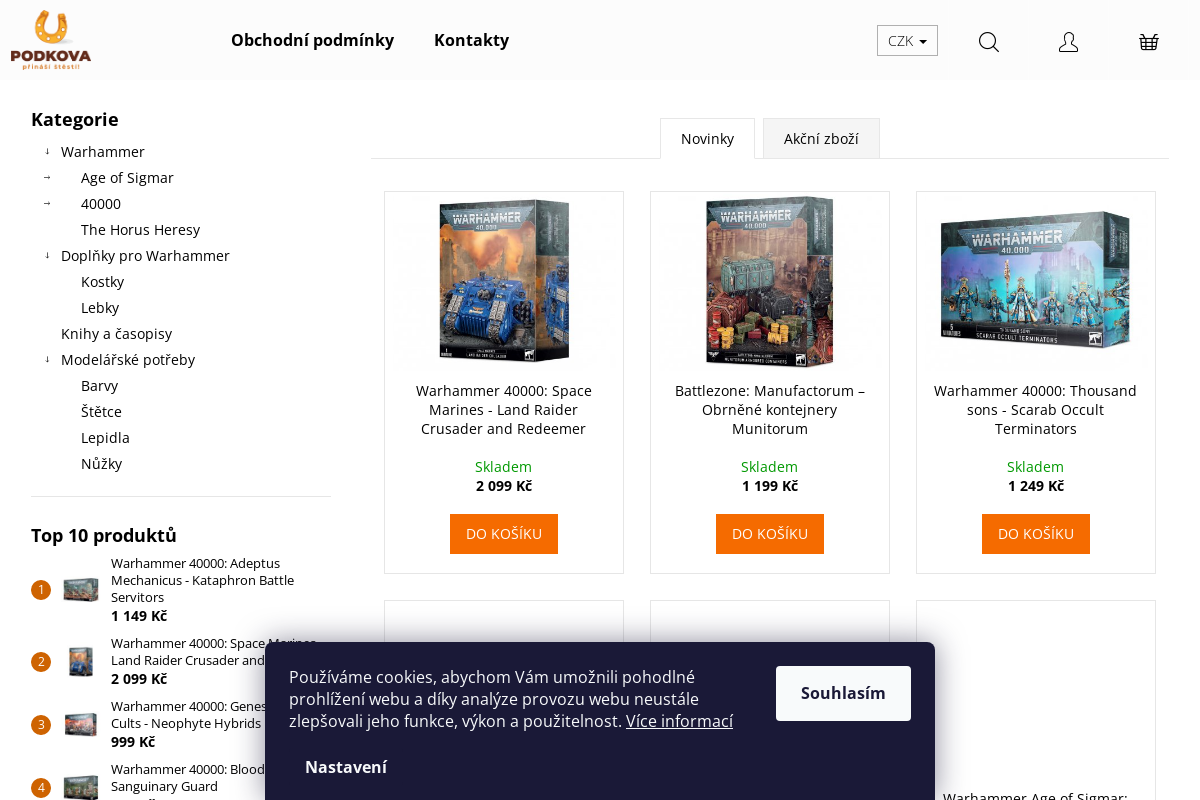Click the Podkova horseshoe logo

click(50, 40)
